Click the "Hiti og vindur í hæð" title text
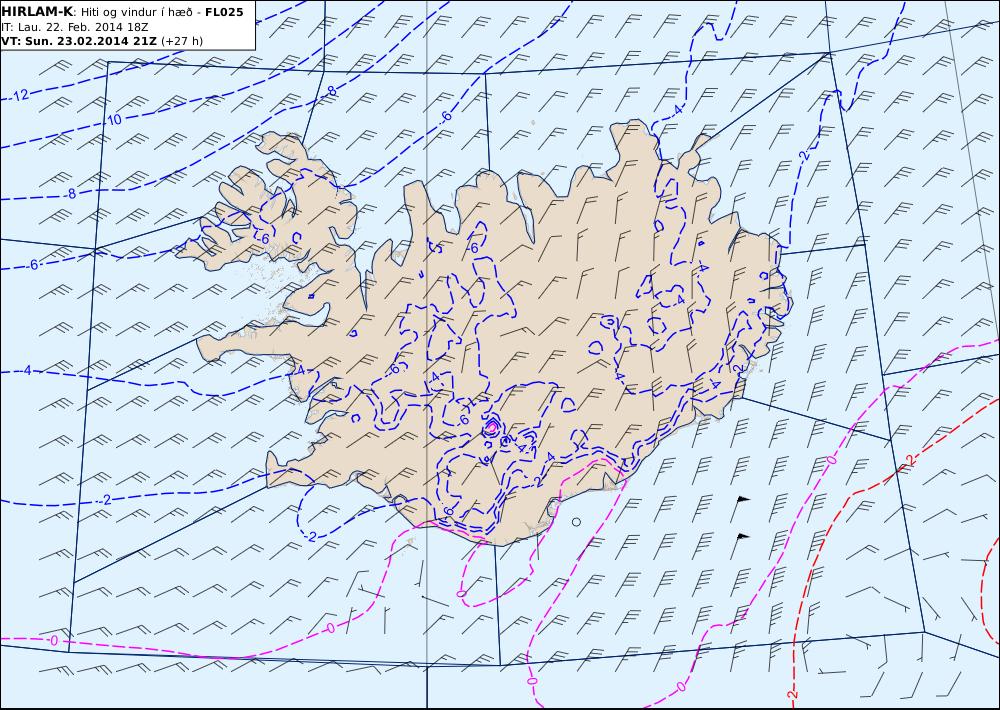Screen dimensions: 1000x710 [x=136, y=13]
